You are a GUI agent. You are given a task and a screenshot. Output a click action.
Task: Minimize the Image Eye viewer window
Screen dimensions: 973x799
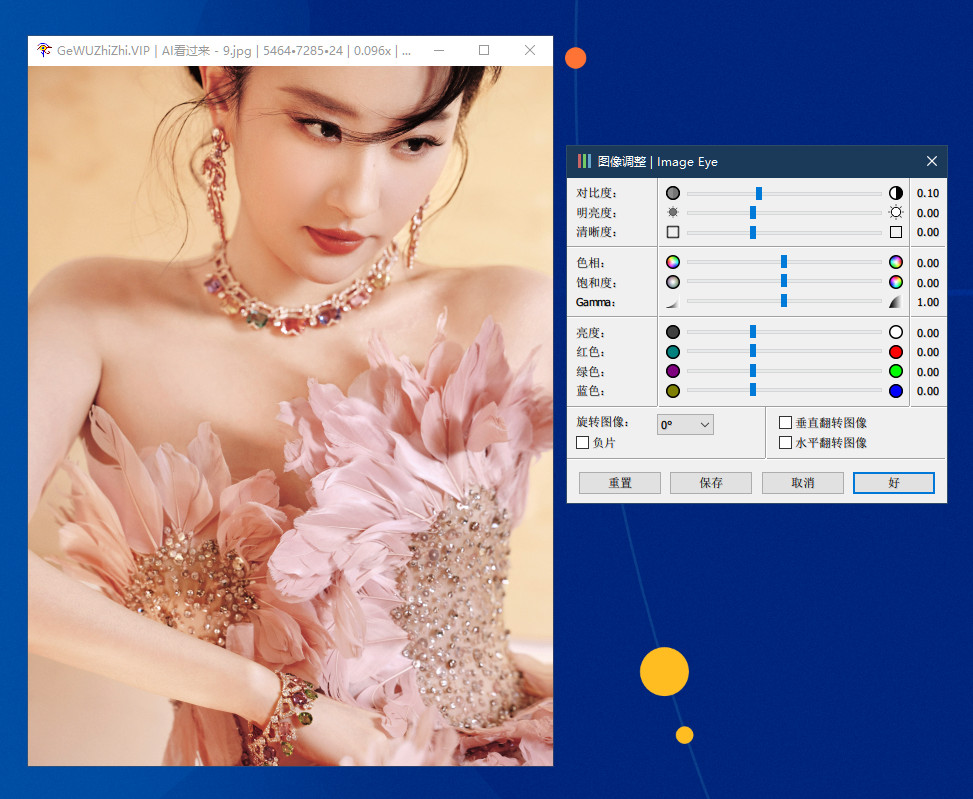pyautogui.click(x=439, y=50)
